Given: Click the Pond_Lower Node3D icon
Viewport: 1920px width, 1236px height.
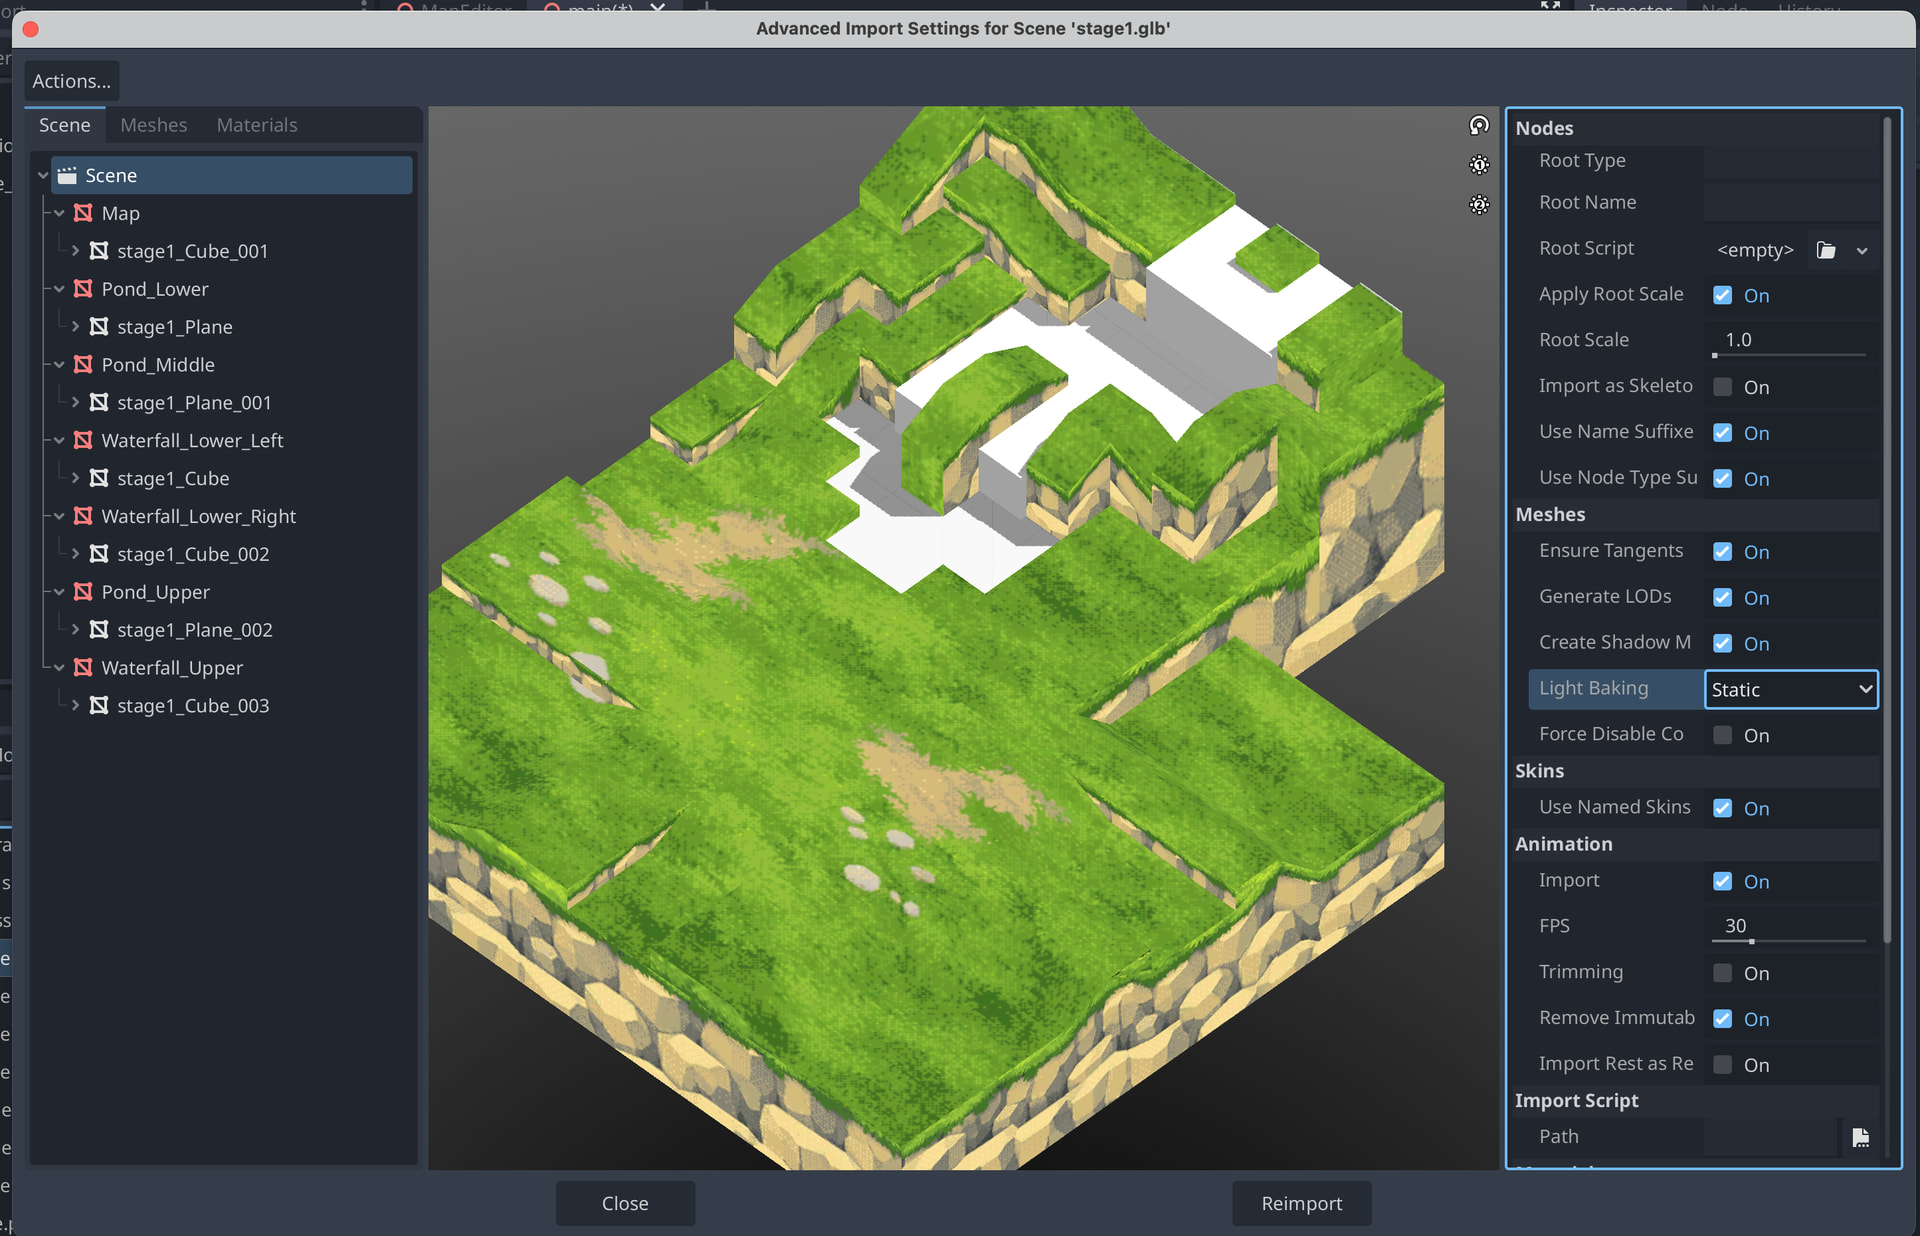Looking at the screenshot, I should pyautogui.click(x=83, y=289).
